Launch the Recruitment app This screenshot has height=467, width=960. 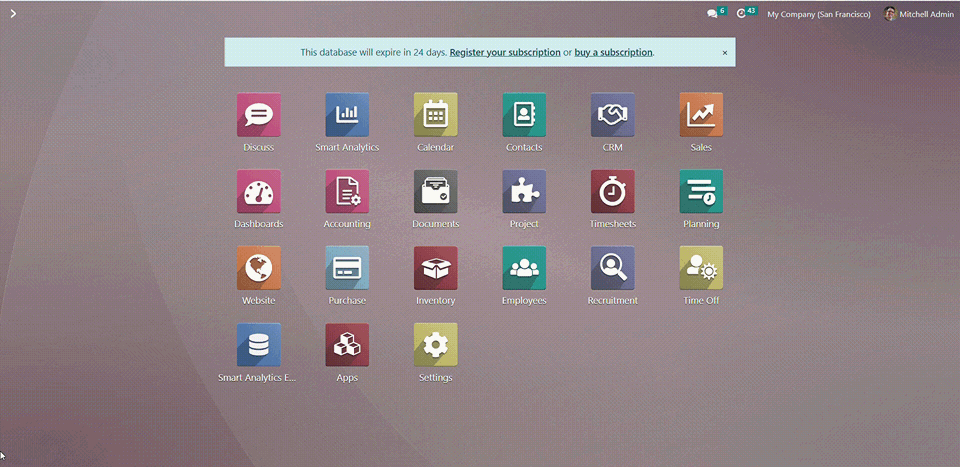coord(612,268)
